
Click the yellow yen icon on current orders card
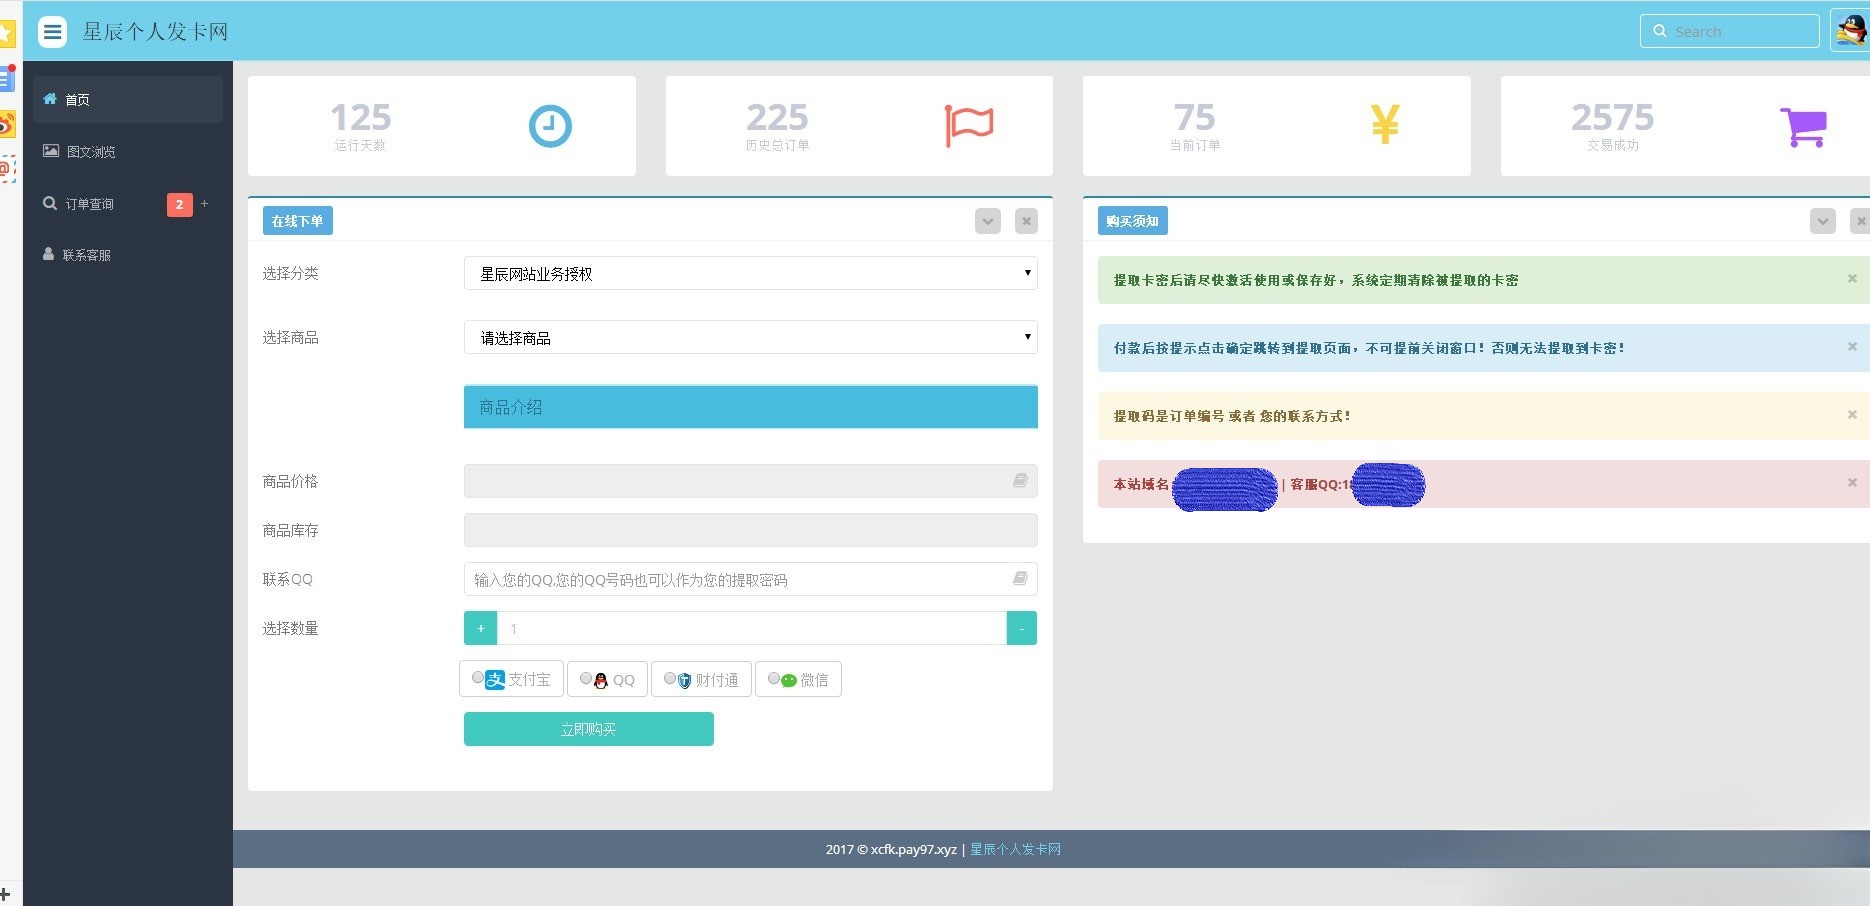point(1384,125)
